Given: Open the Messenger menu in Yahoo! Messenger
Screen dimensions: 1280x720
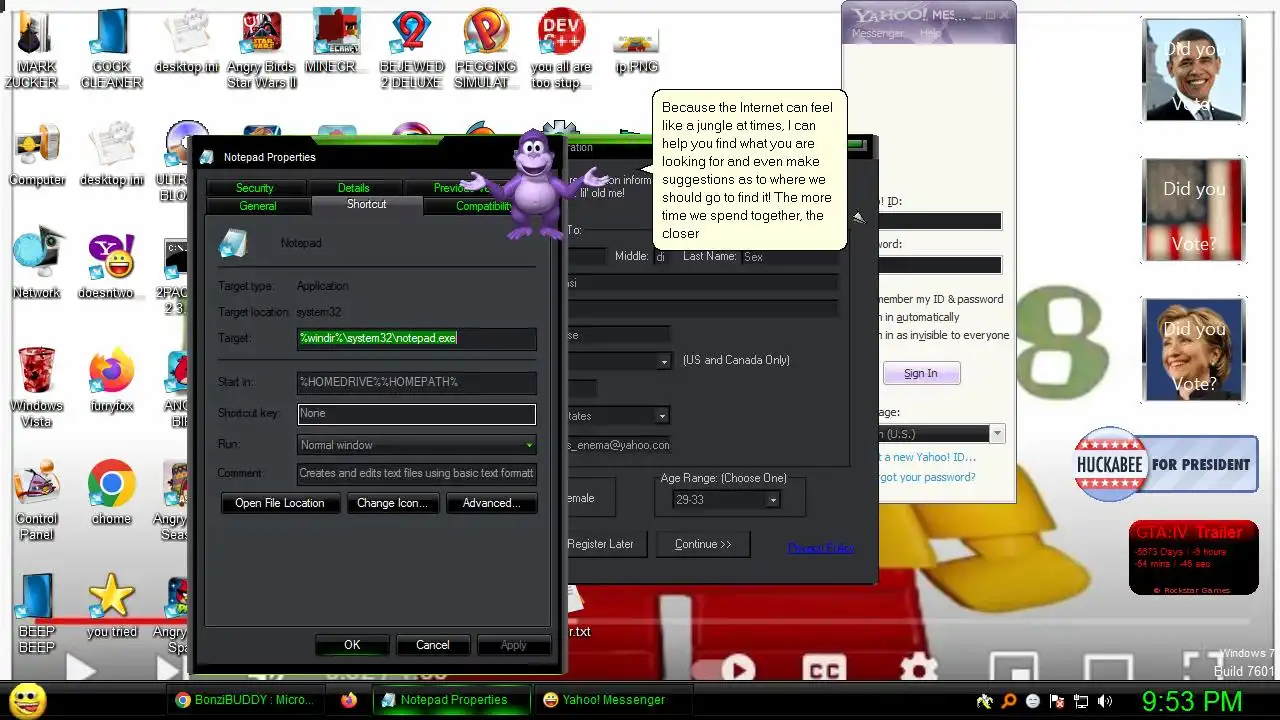Looking at the screenshot, I should coord(878,33).
